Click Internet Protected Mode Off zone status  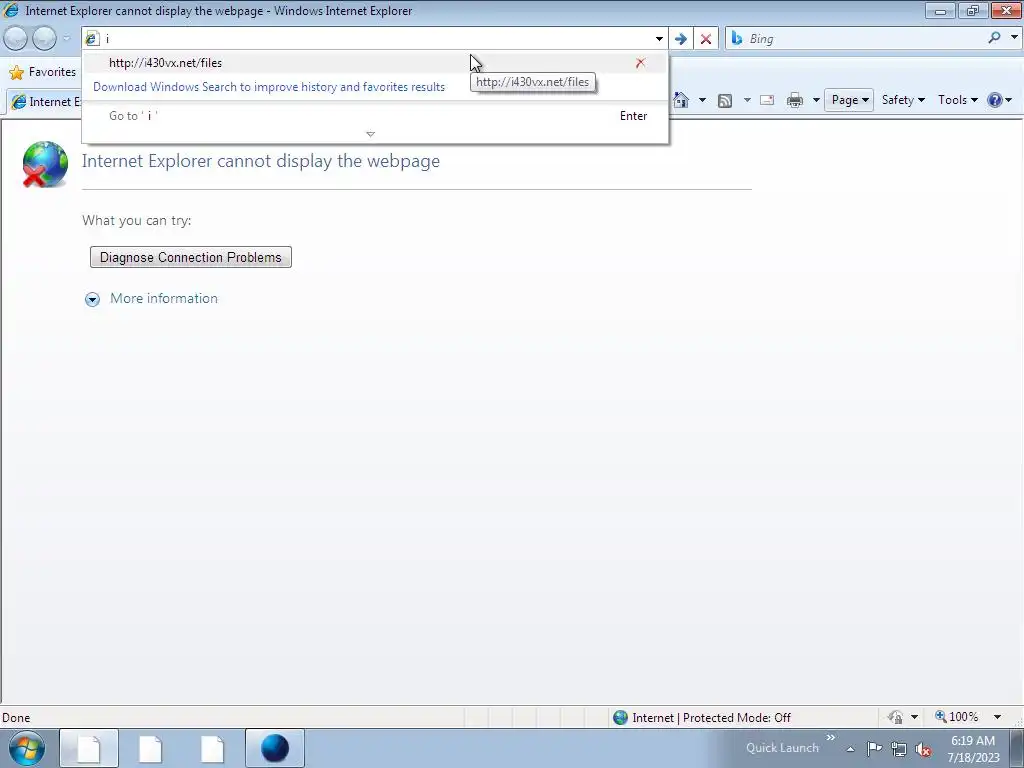point(702,718)
